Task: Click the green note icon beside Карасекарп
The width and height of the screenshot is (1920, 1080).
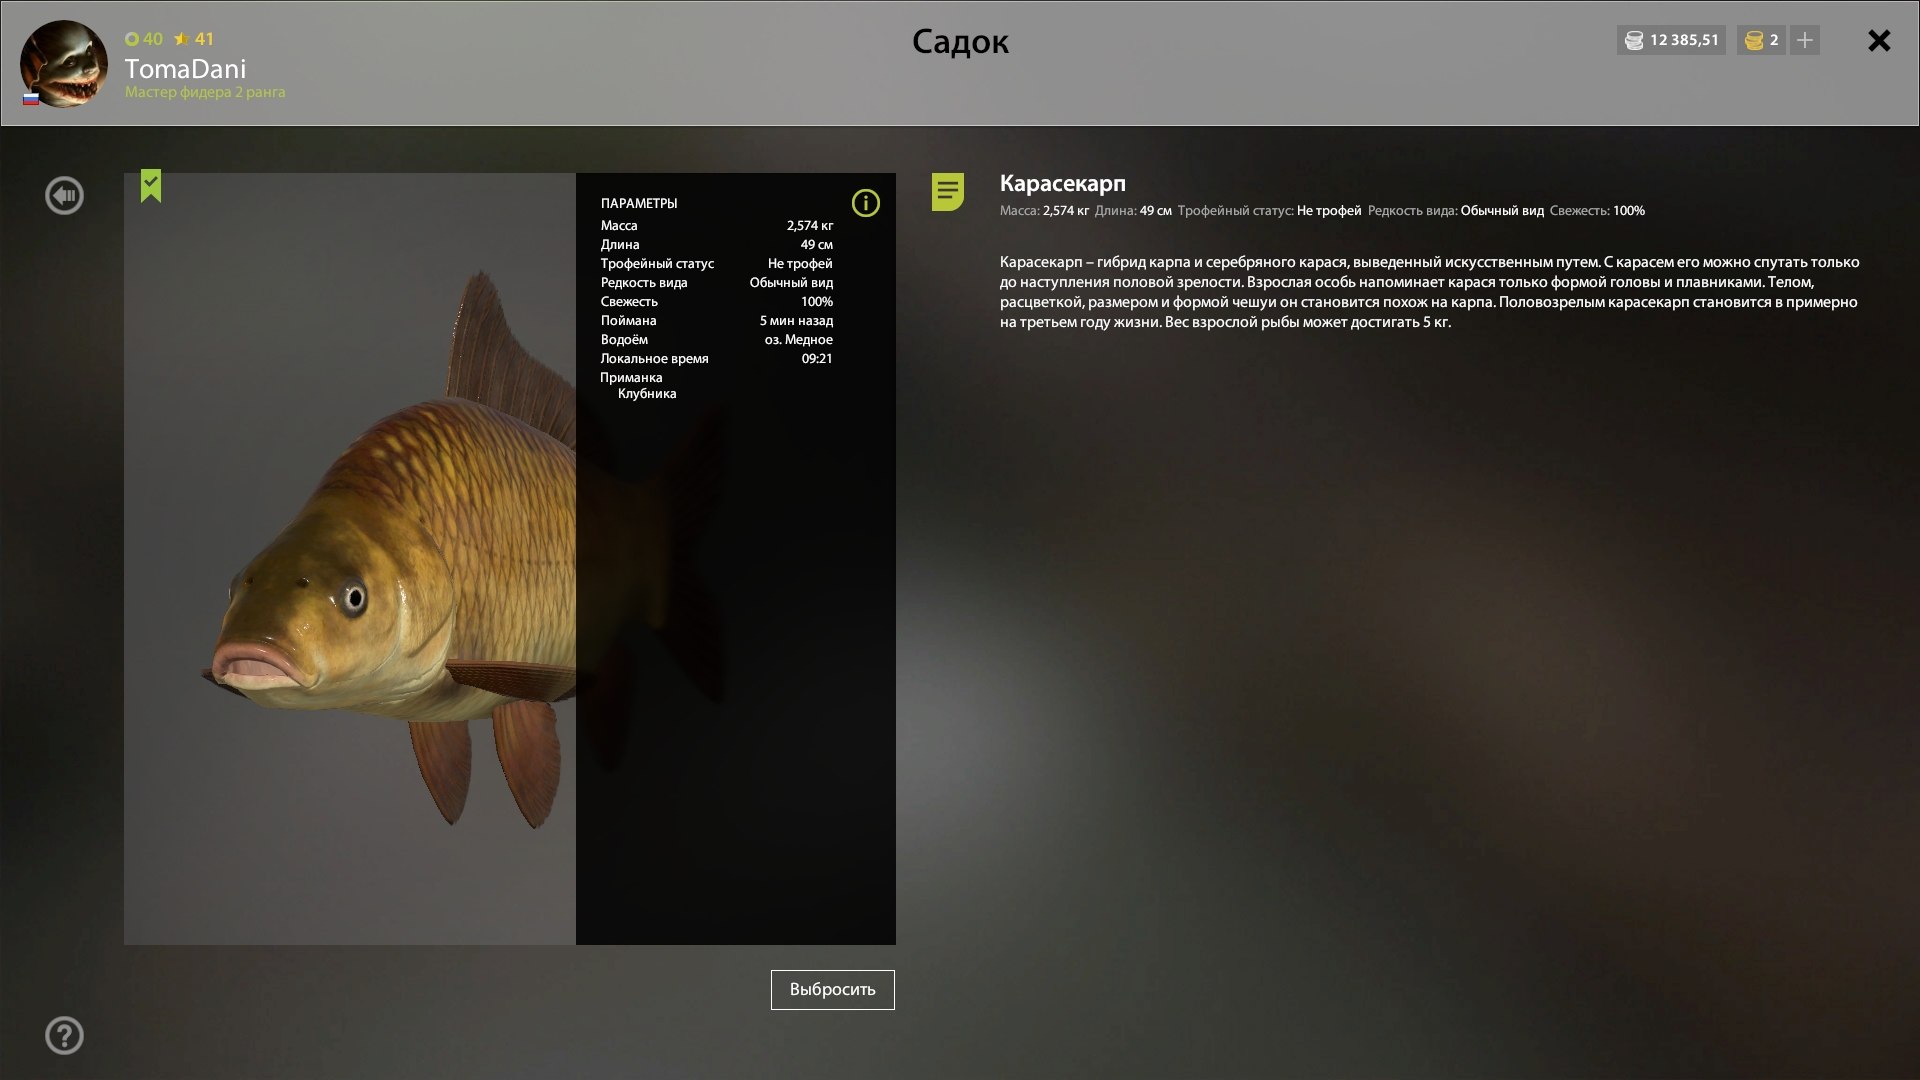Action: pos(947,191)
